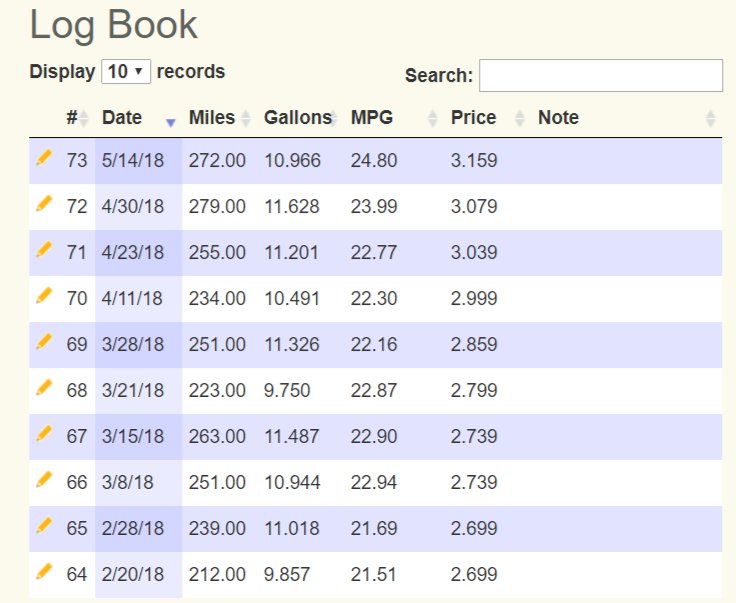Click price value 2.859
The image size is (736, 603).
coord(474,344)
